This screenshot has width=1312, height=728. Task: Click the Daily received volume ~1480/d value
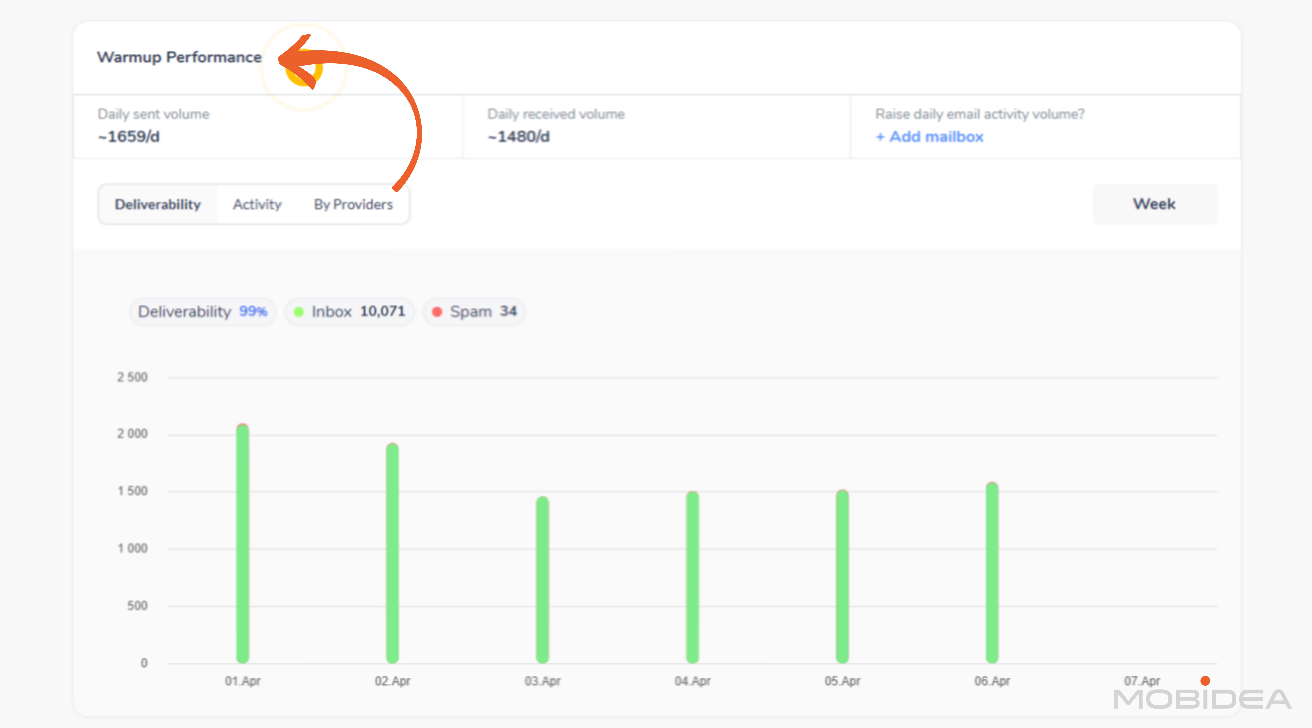click(518, 137)
